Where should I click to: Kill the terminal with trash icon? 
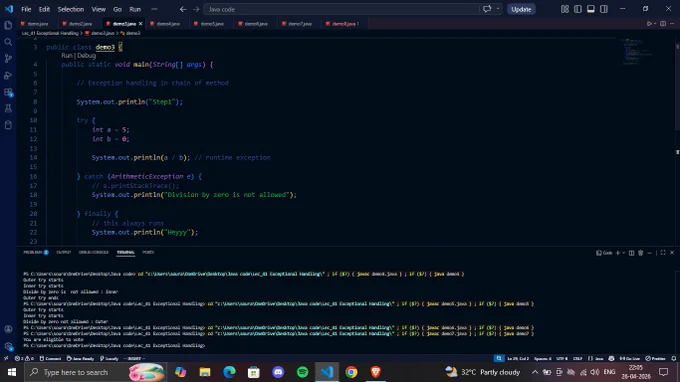pos(641,253)
